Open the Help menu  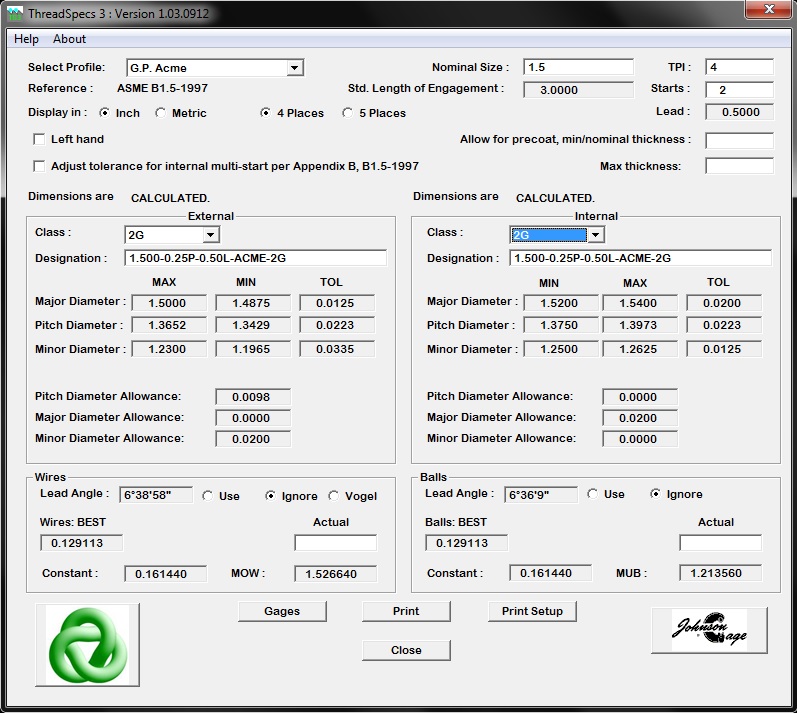[27, 39]
